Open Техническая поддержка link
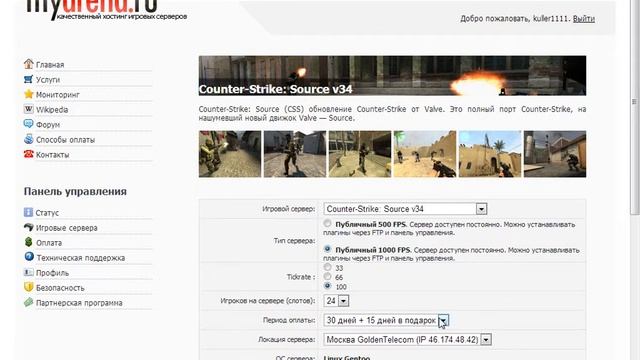The image size is (640, 360). pos(81,258)
